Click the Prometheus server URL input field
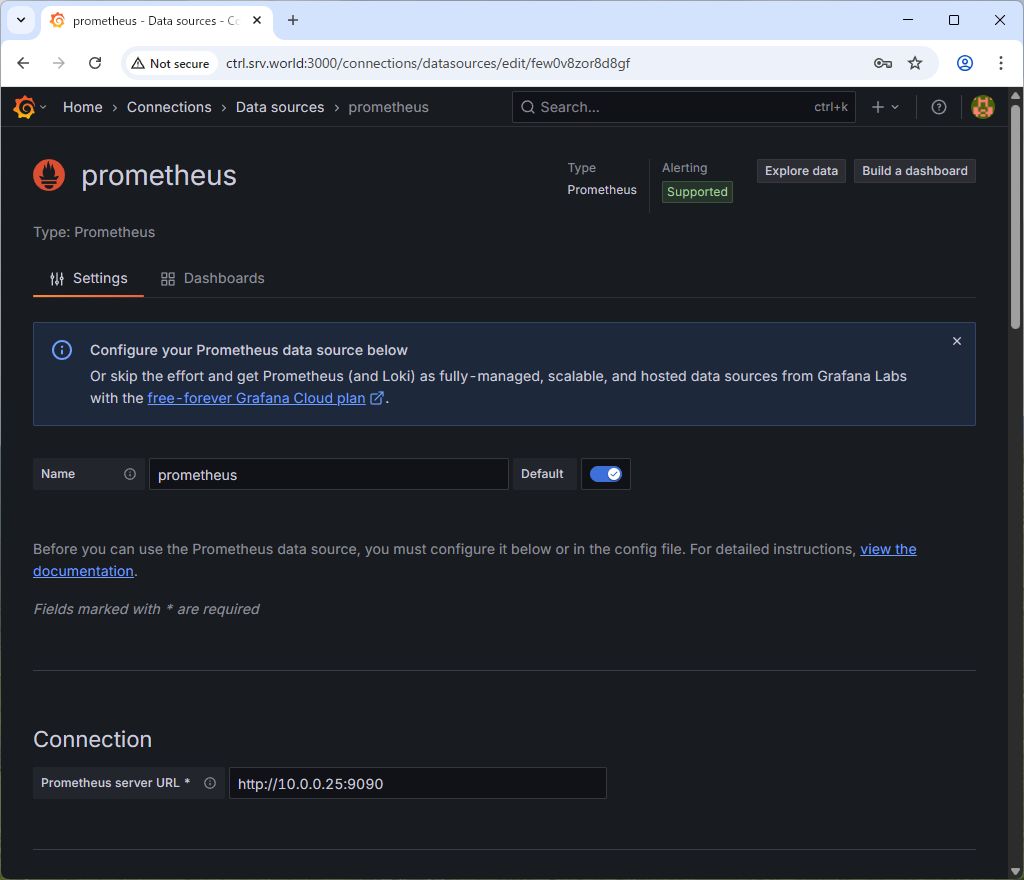Screen dimensions: 1024x880 click(x=417, y=784)
